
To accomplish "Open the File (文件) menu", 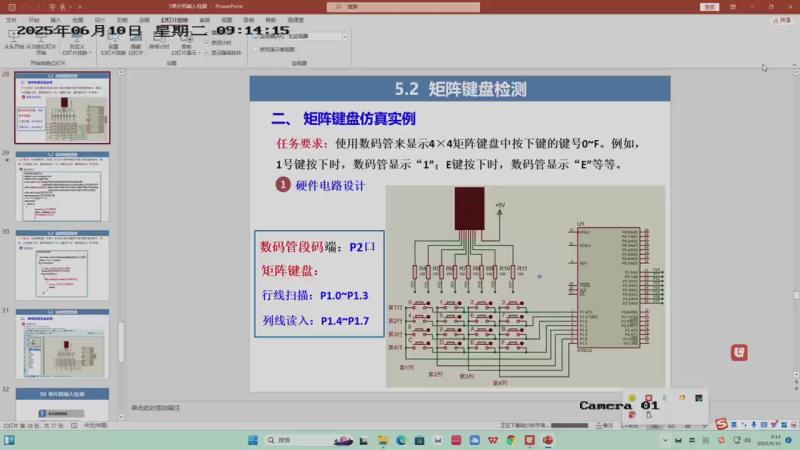I will 11,20.
